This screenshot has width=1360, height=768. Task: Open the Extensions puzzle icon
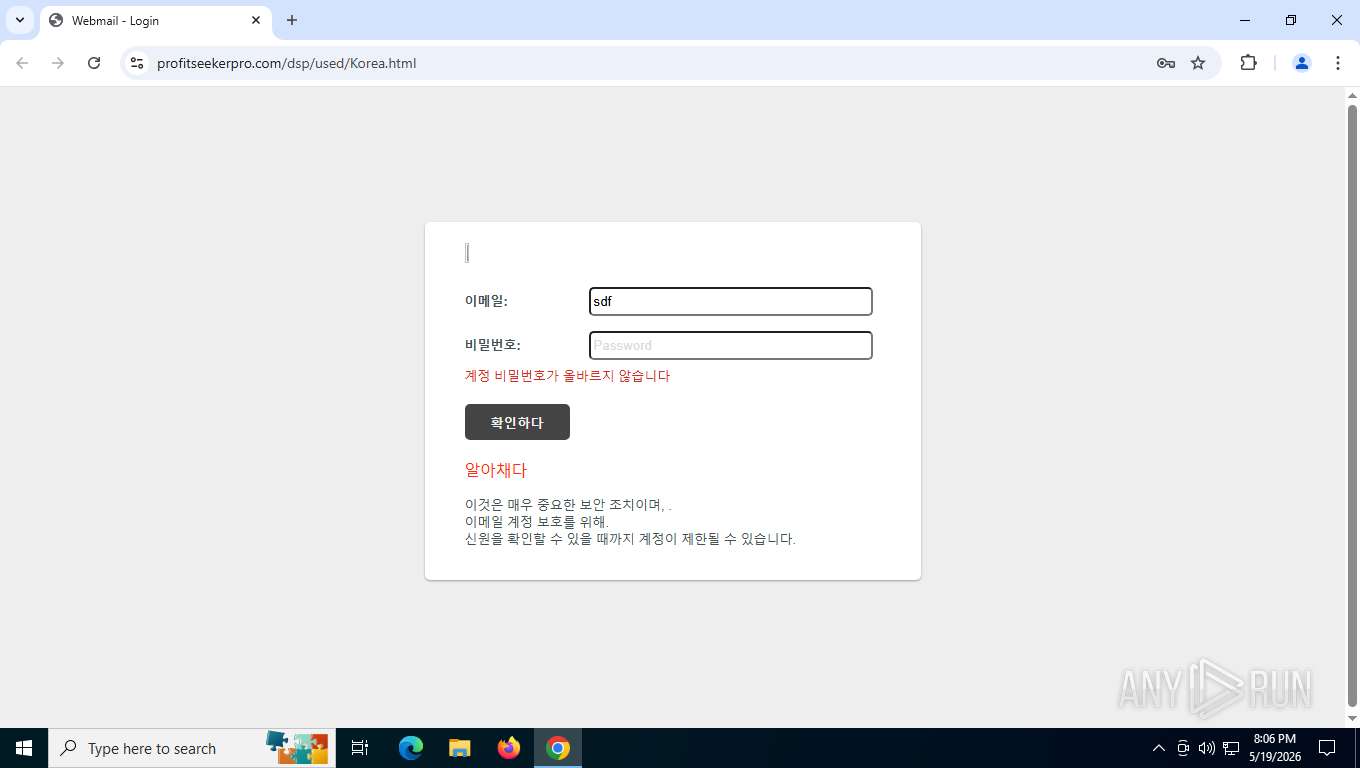coord(1248,63)
